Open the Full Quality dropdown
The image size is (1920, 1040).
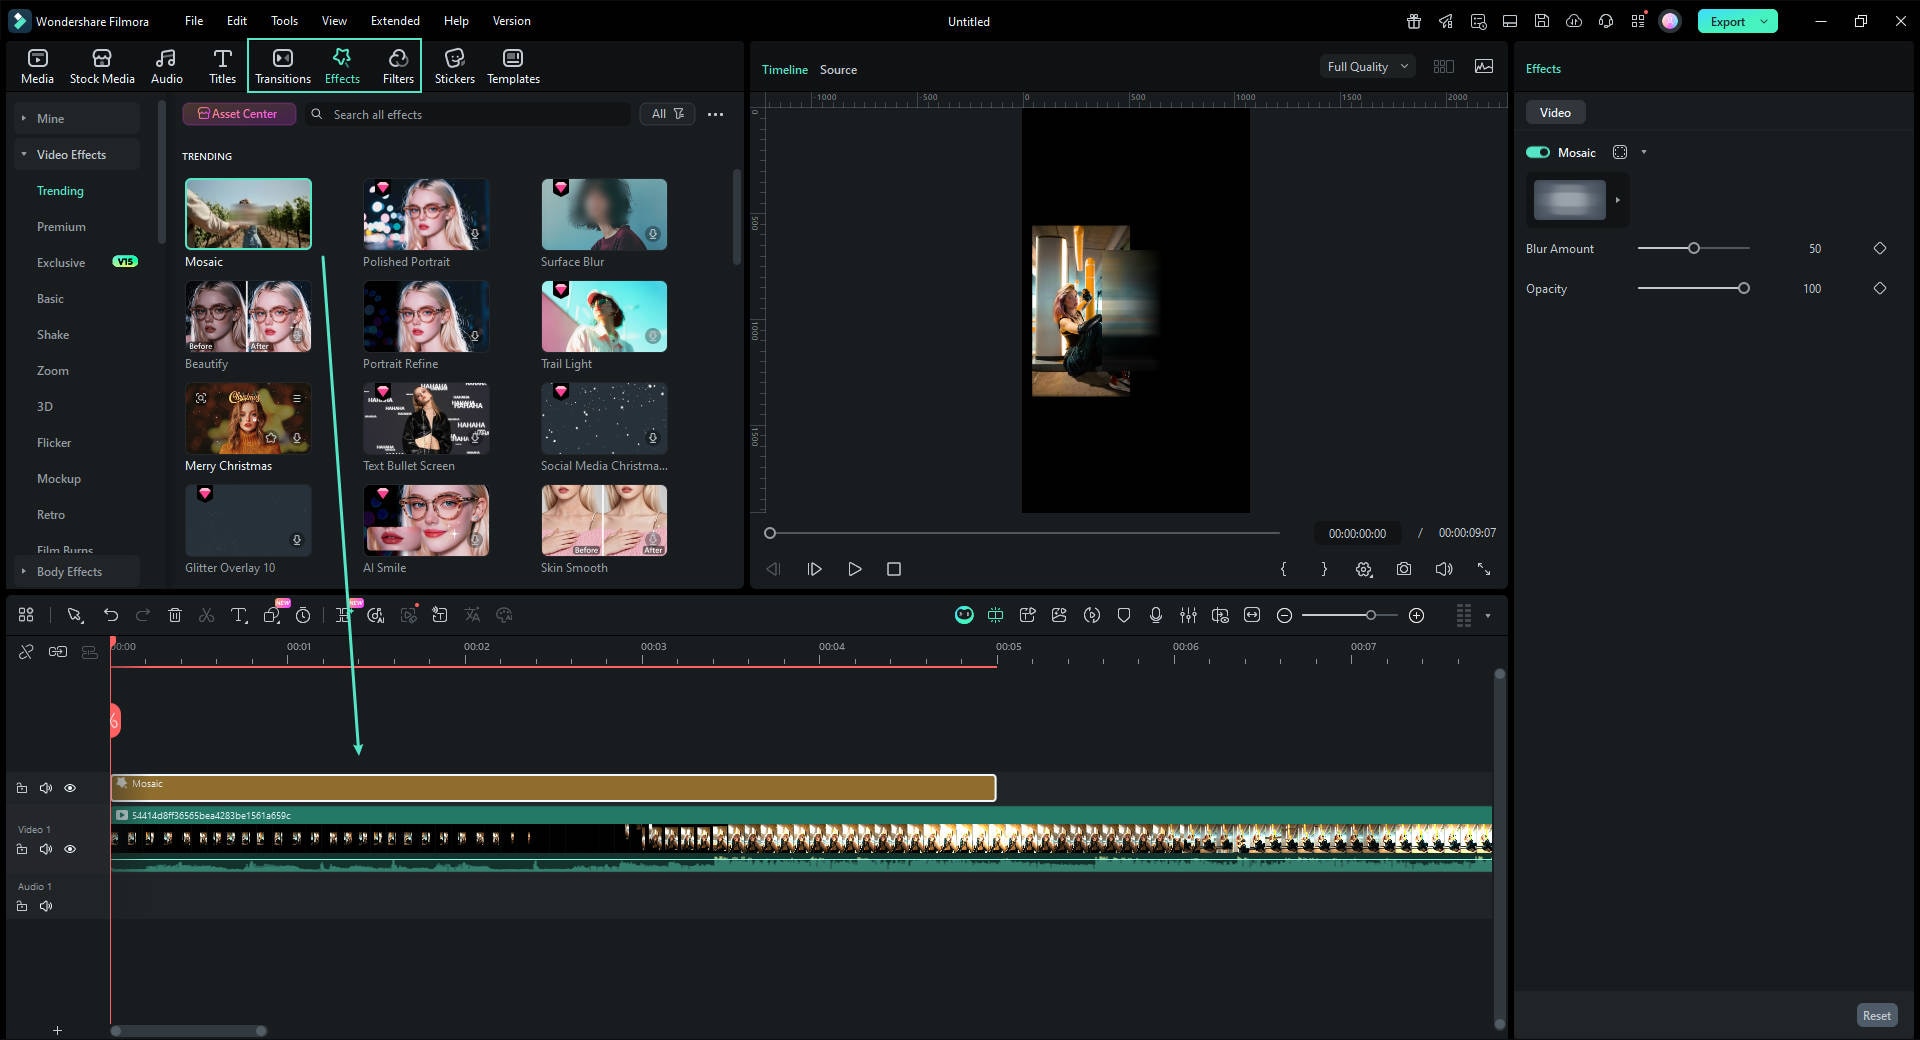tap(1366, 66)
